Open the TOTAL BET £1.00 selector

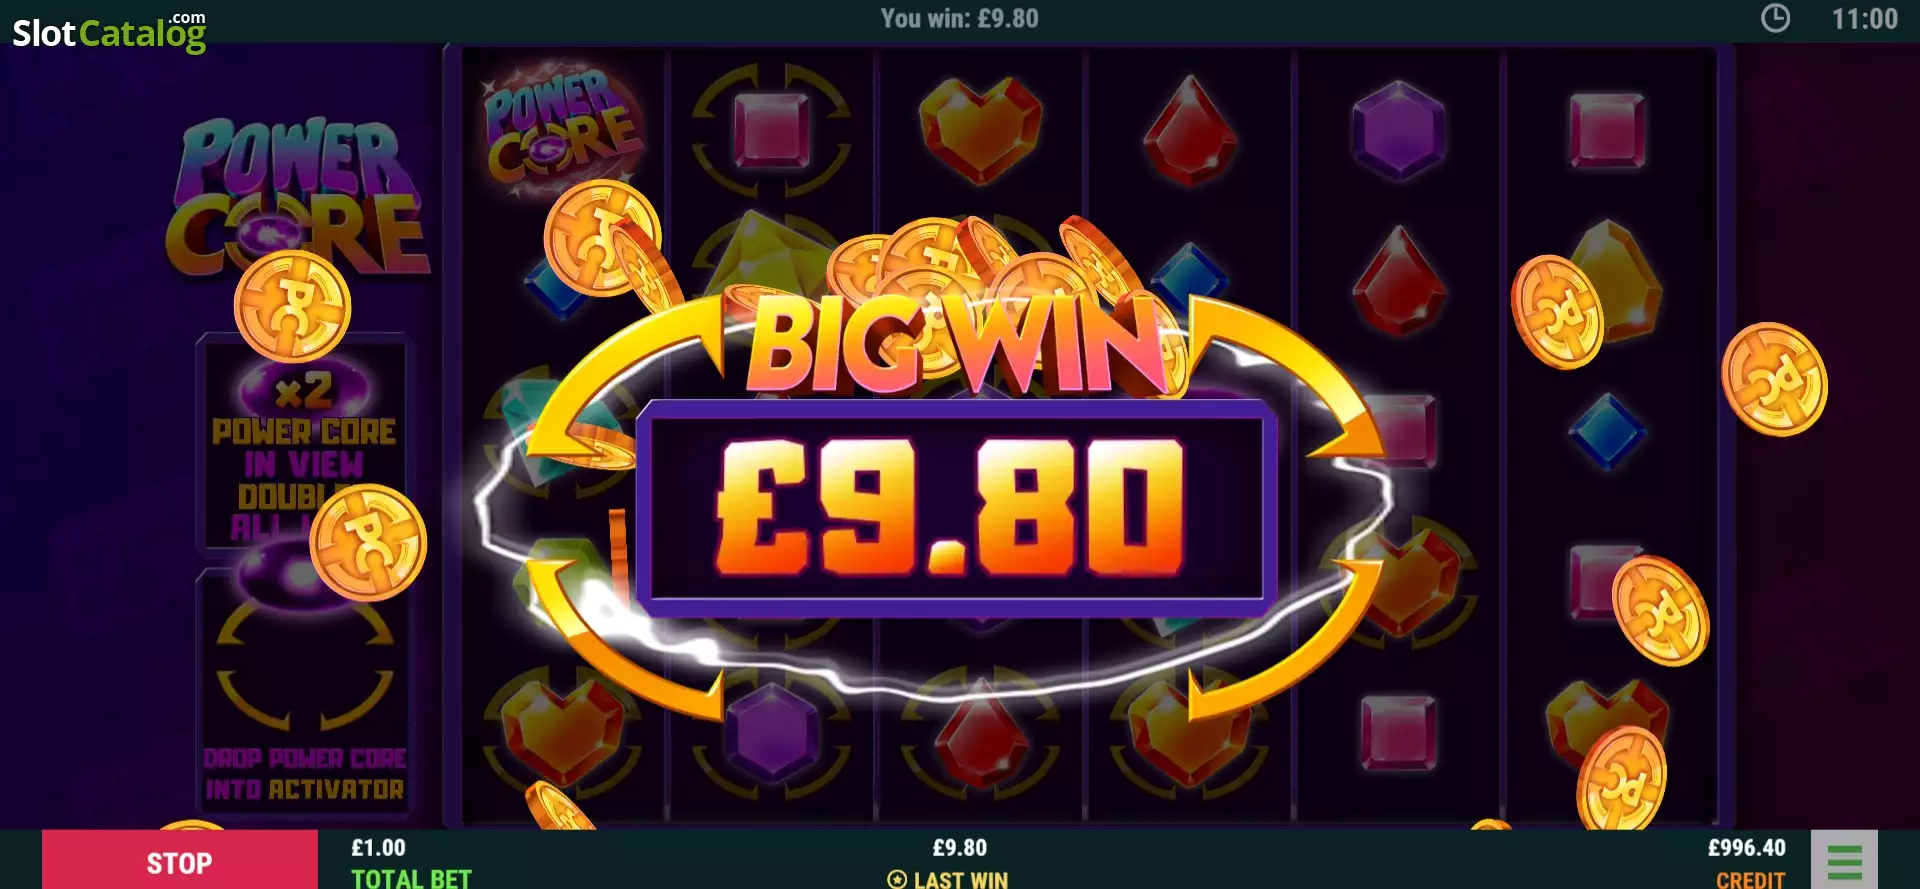click(411, 863)
